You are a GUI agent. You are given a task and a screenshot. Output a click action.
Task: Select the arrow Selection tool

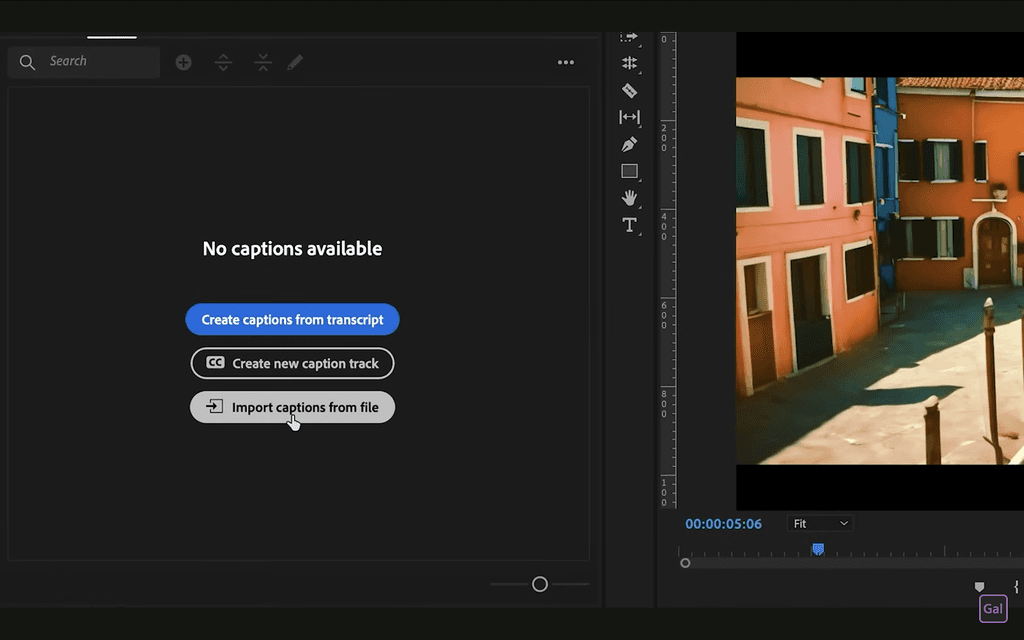pos(630,36)
